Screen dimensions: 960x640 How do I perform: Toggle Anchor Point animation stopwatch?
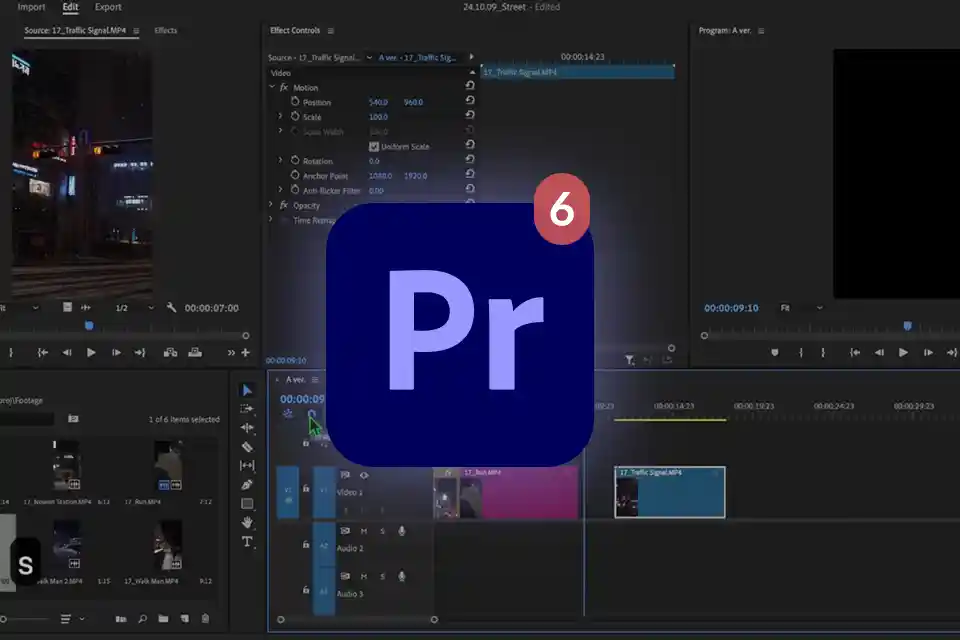click(x=295, y=175)
